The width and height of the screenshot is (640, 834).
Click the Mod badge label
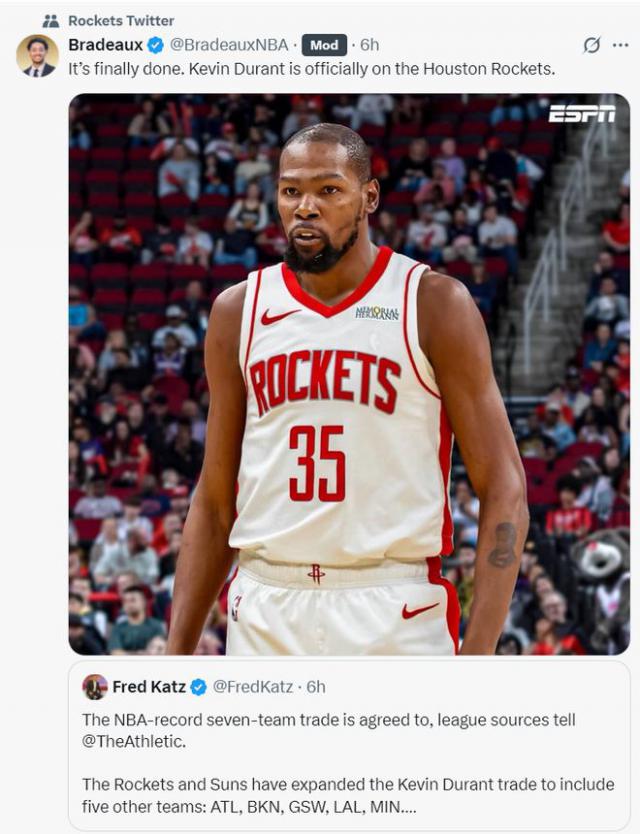pos(324,45)
